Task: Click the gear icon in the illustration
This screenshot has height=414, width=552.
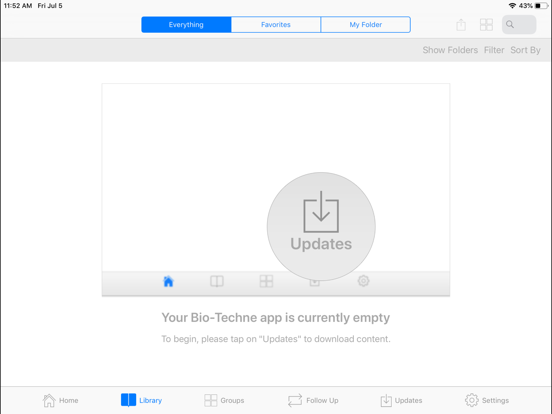Action: point(363,281)
